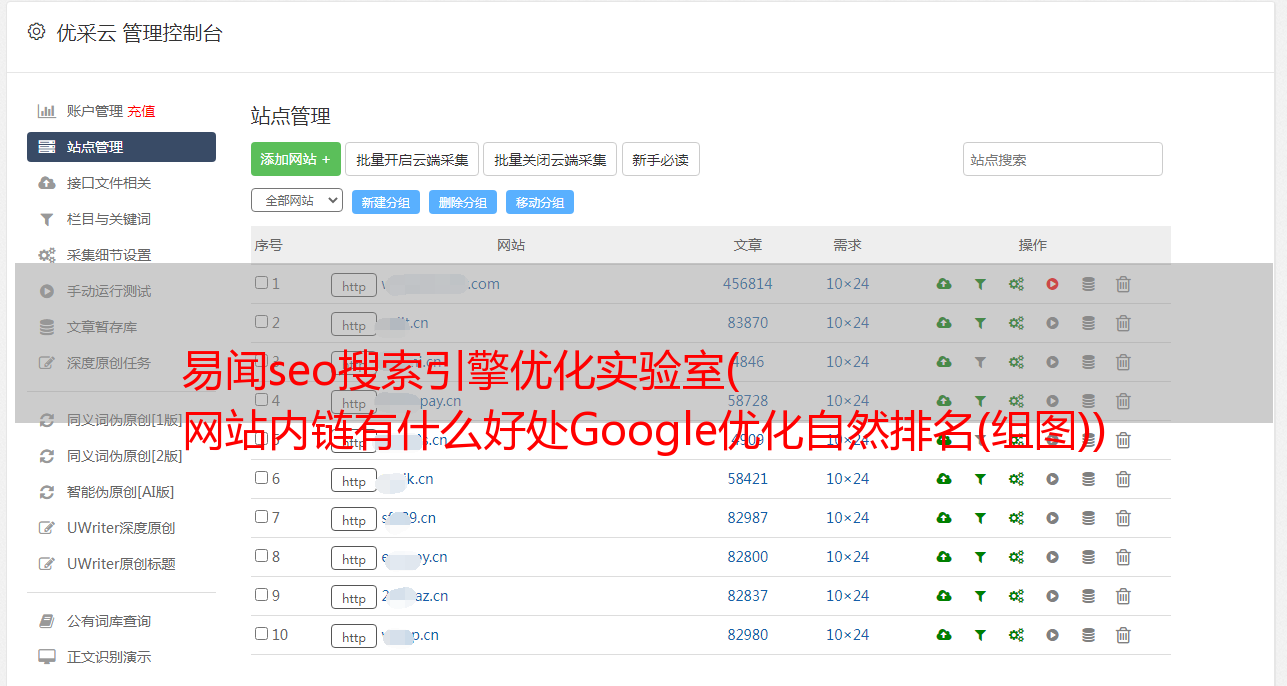Select the checkbox for site number 8
This screenshot has height=686, width=1287.
pyautogui.click(x=262, y=556)
